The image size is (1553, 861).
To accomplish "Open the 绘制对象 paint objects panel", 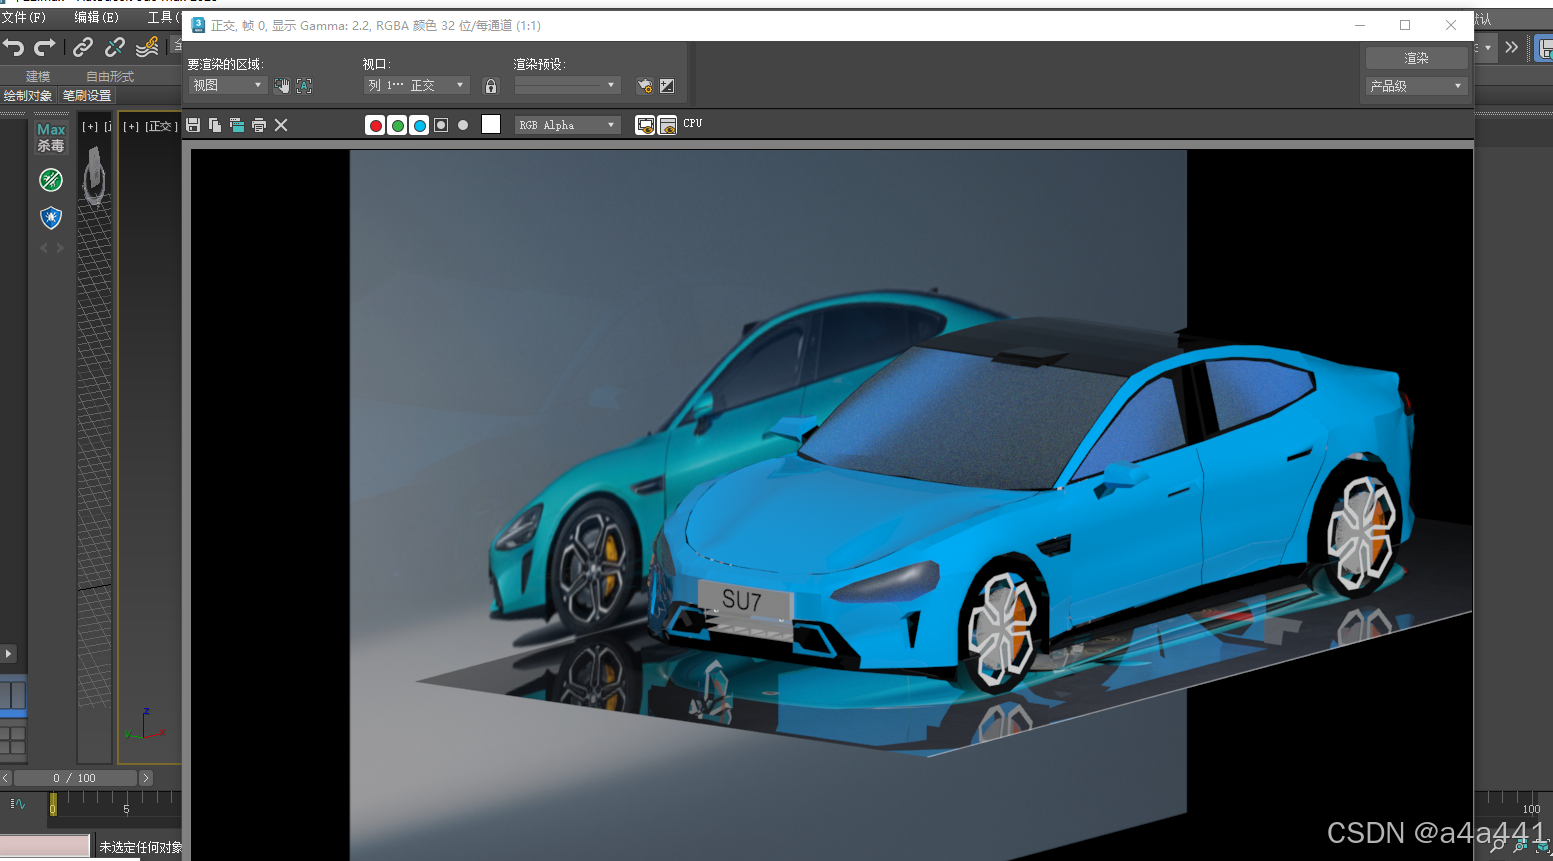I will (28, 96).
